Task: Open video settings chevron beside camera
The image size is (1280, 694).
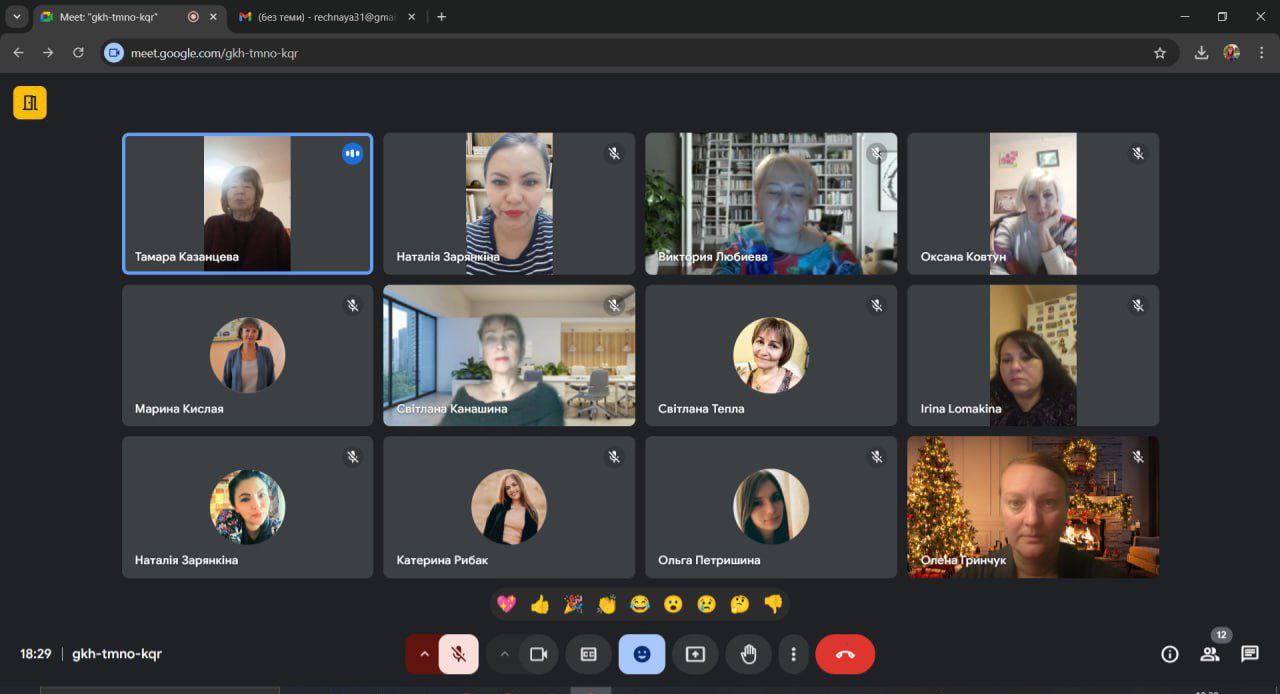Action: pyautogui.click(x=504, y=654)
